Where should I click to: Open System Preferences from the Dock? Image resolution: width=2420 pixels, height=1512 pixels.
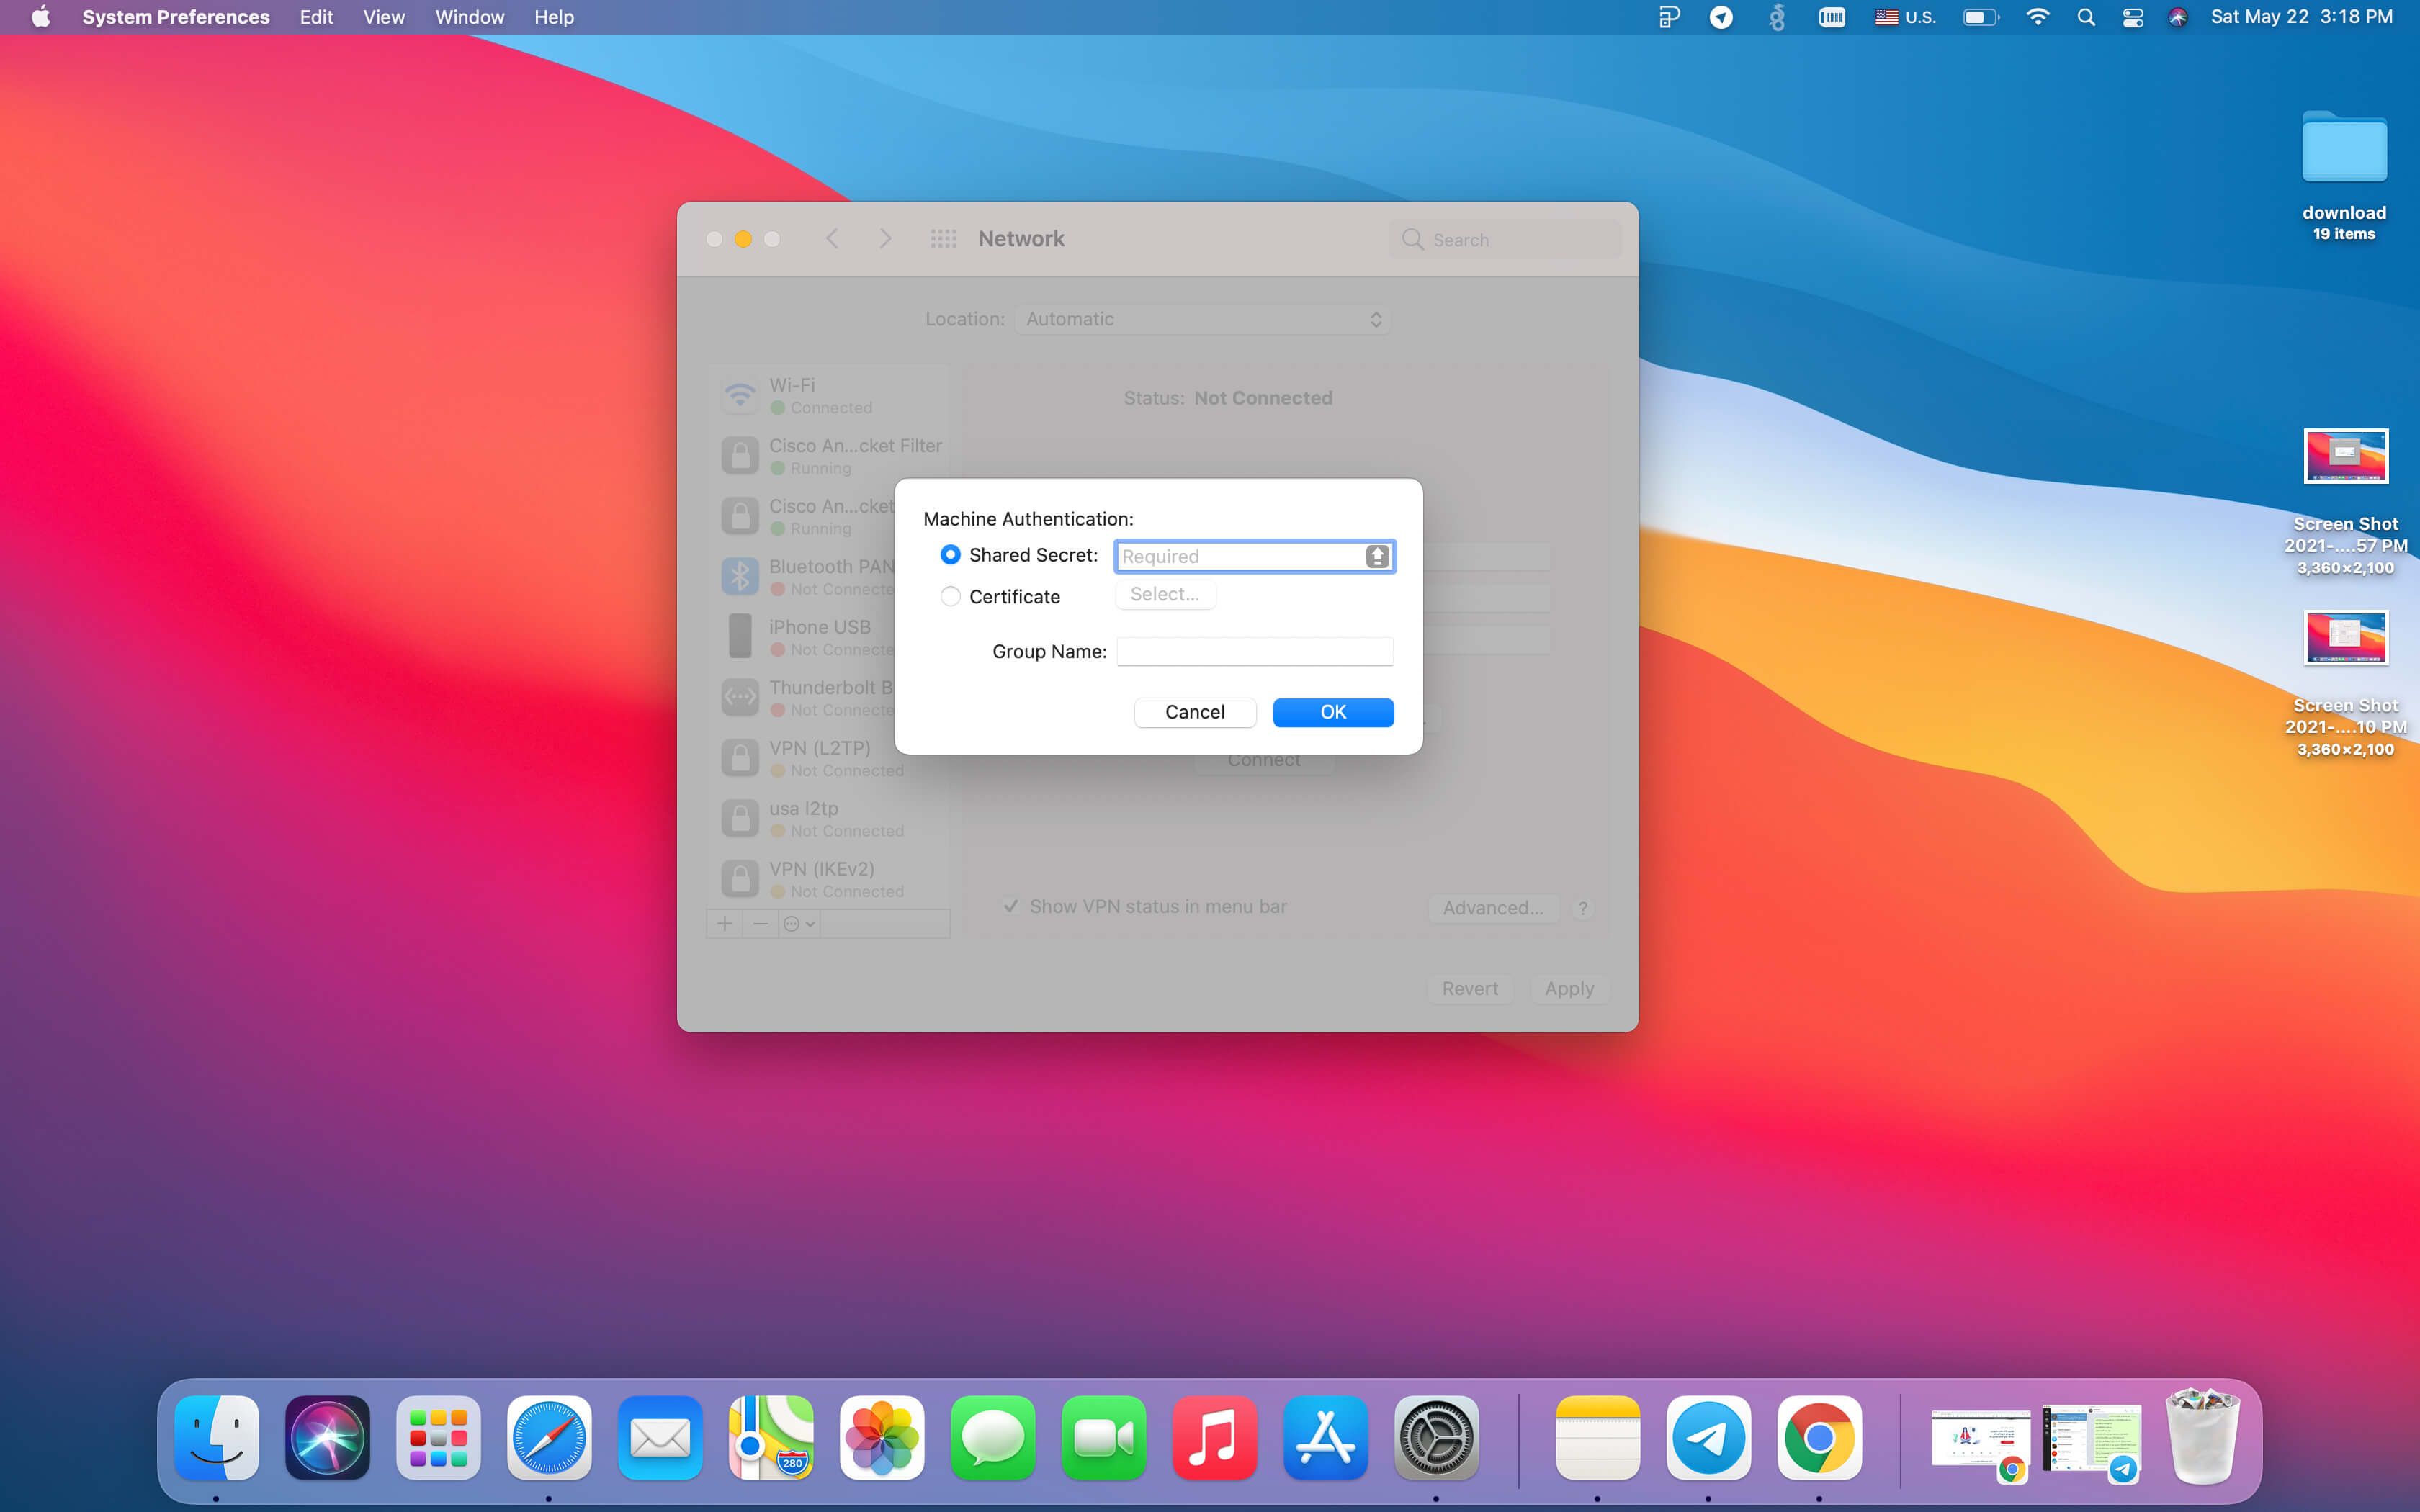(x=1436, y=1438)
